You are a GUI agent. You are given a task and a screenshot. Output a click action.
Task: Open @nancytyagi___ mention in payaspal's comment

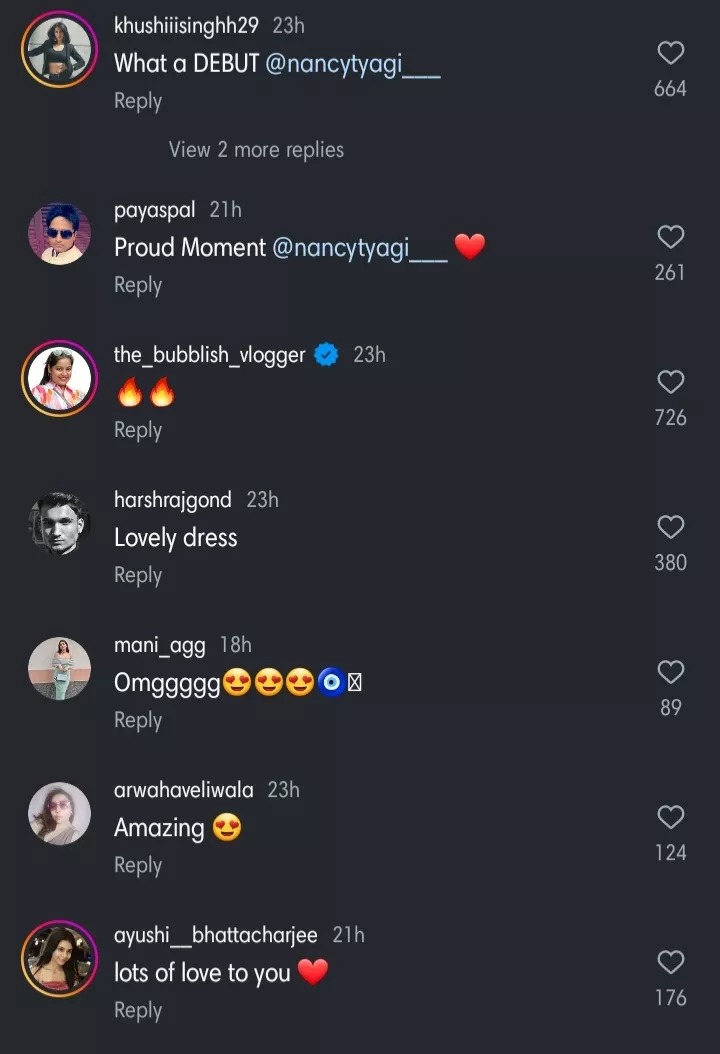tap(360, 248)
